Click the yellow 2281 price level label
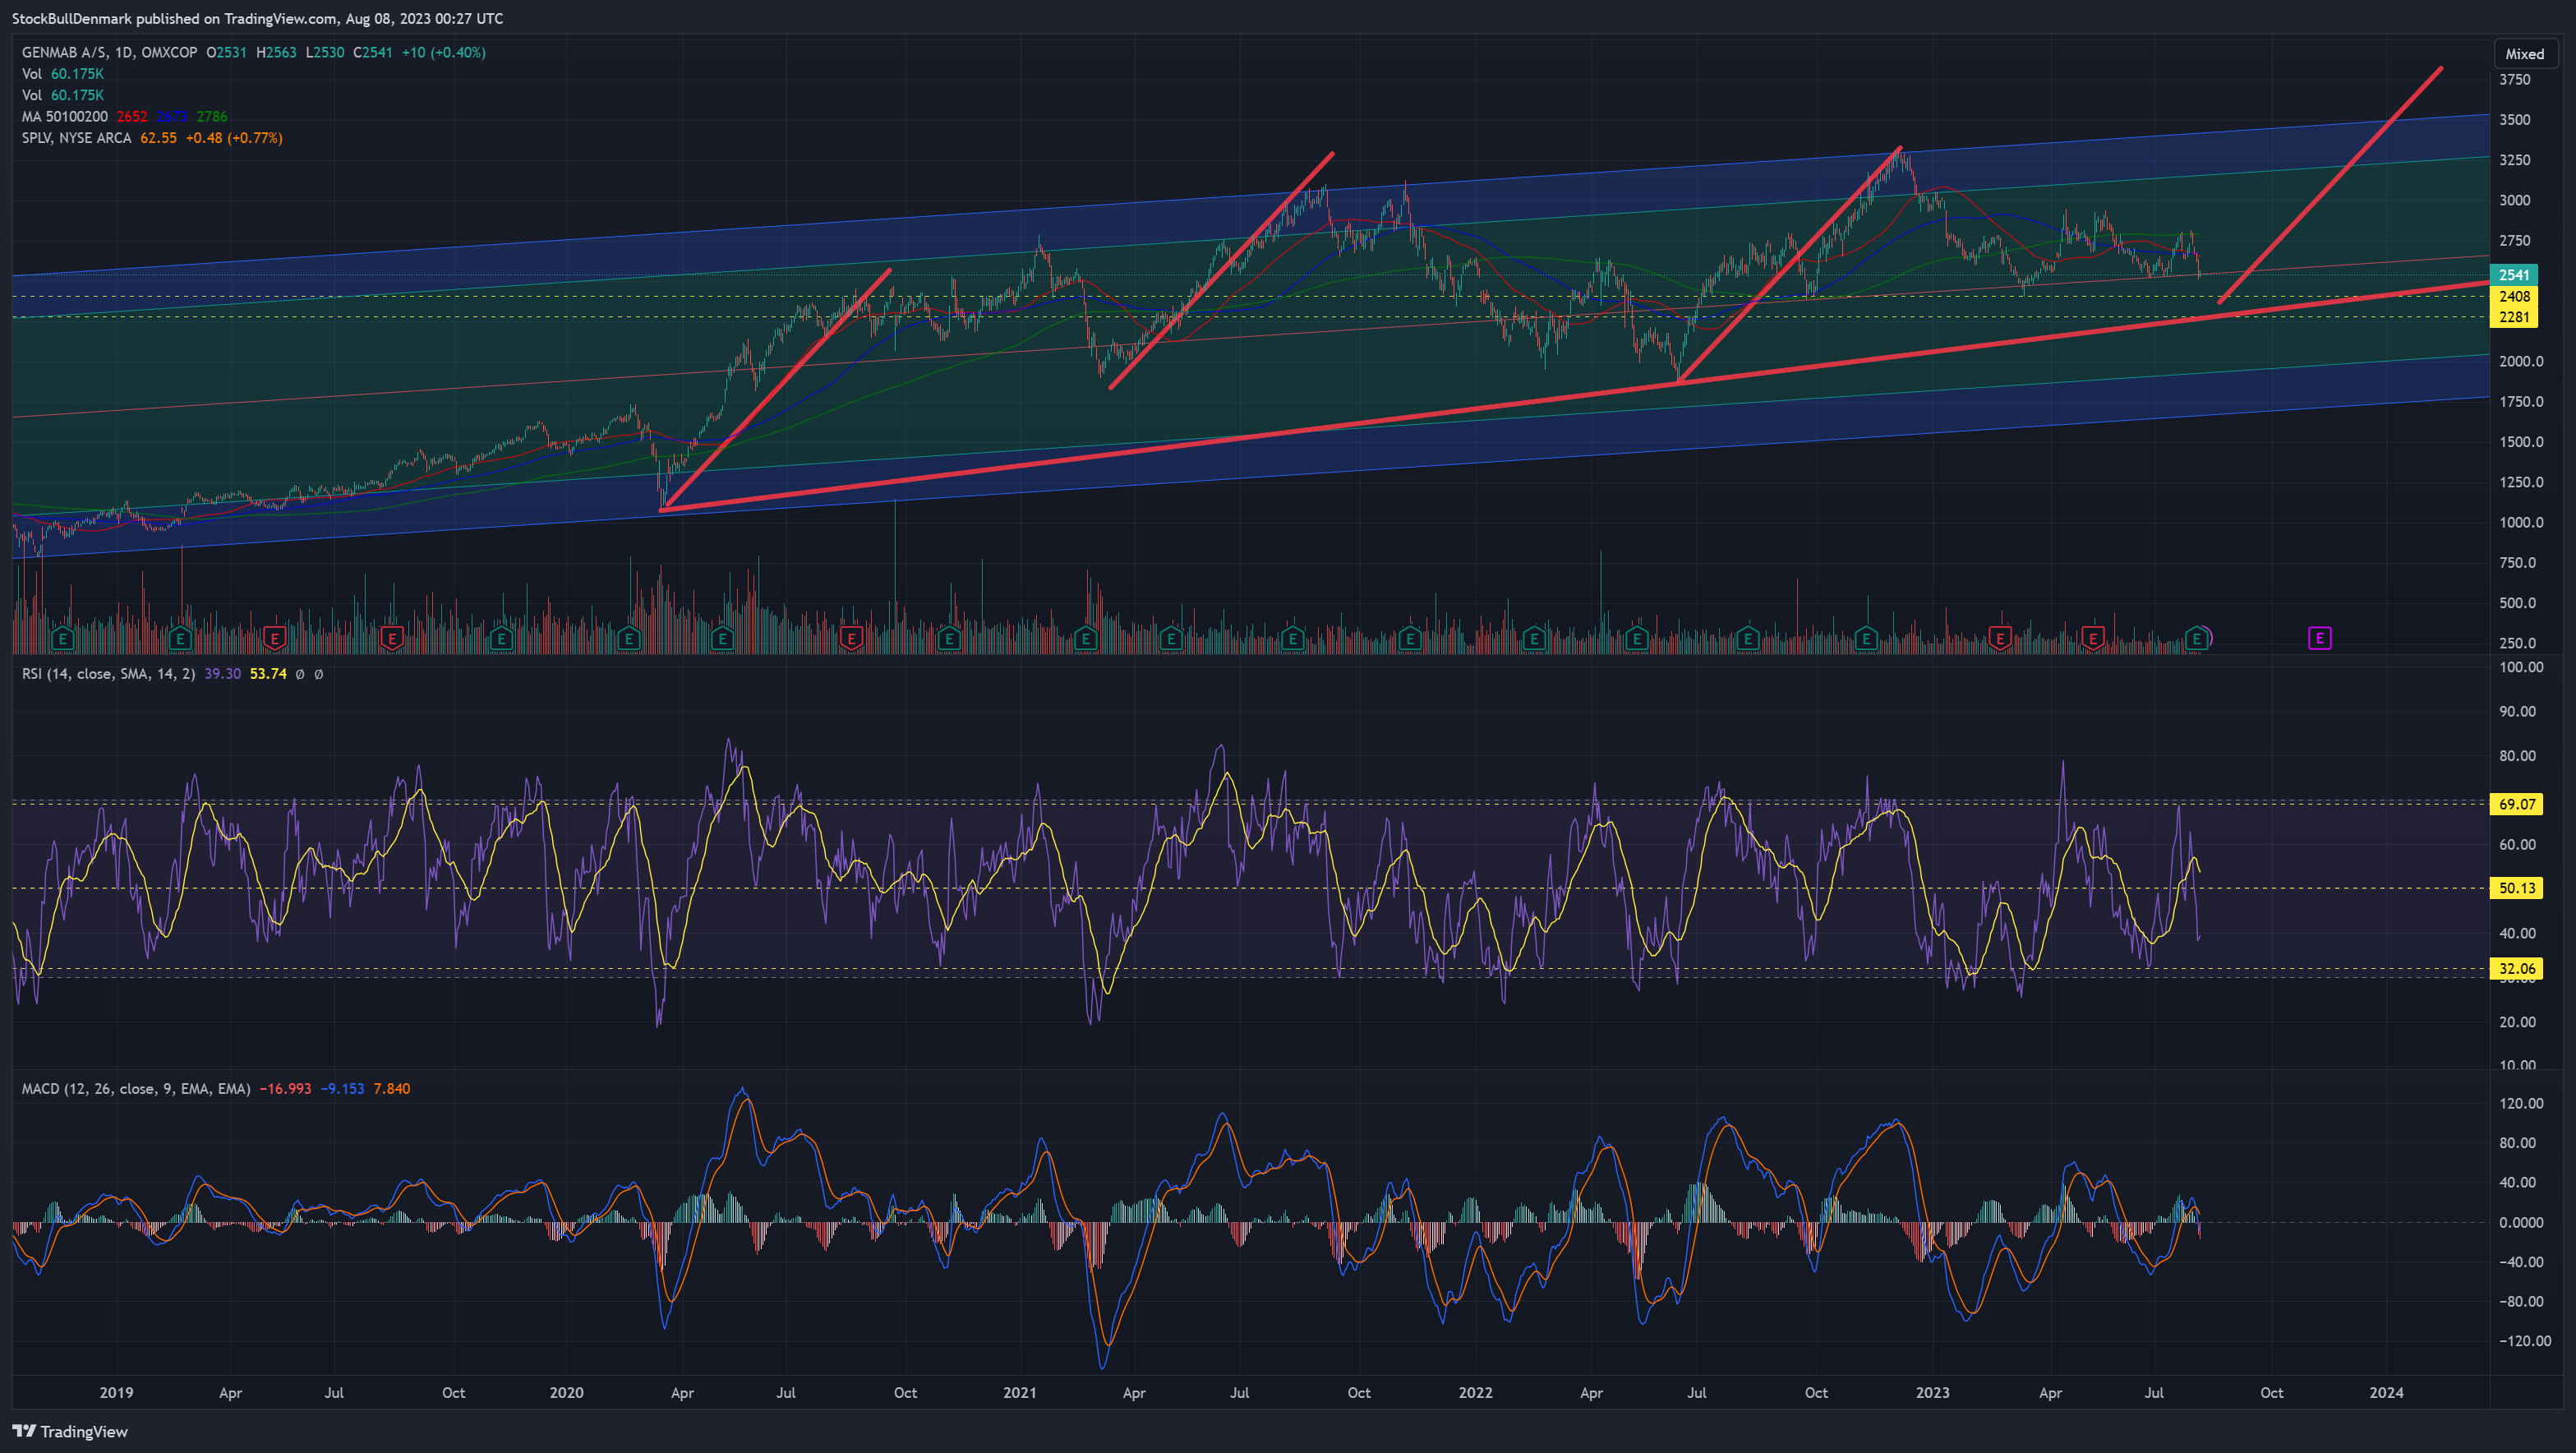 tap(2514, 317)
